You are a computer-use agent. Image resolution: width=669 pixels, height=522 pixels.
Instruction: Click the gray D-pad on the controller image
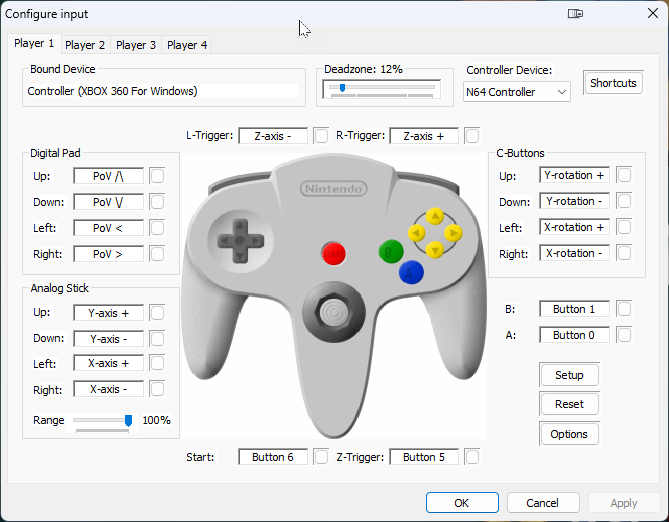[237, 240]
